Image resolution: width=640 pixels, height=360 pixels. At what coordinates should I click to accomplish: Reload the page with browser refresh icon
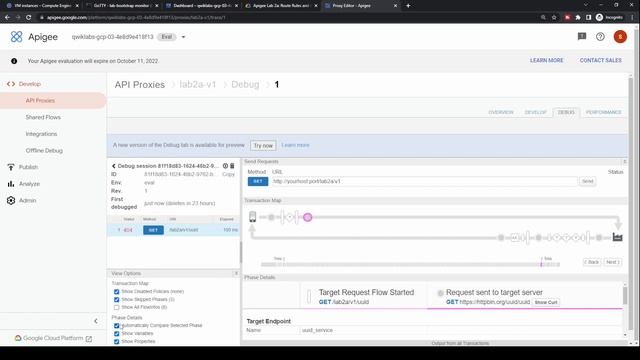tap(28, 18)
